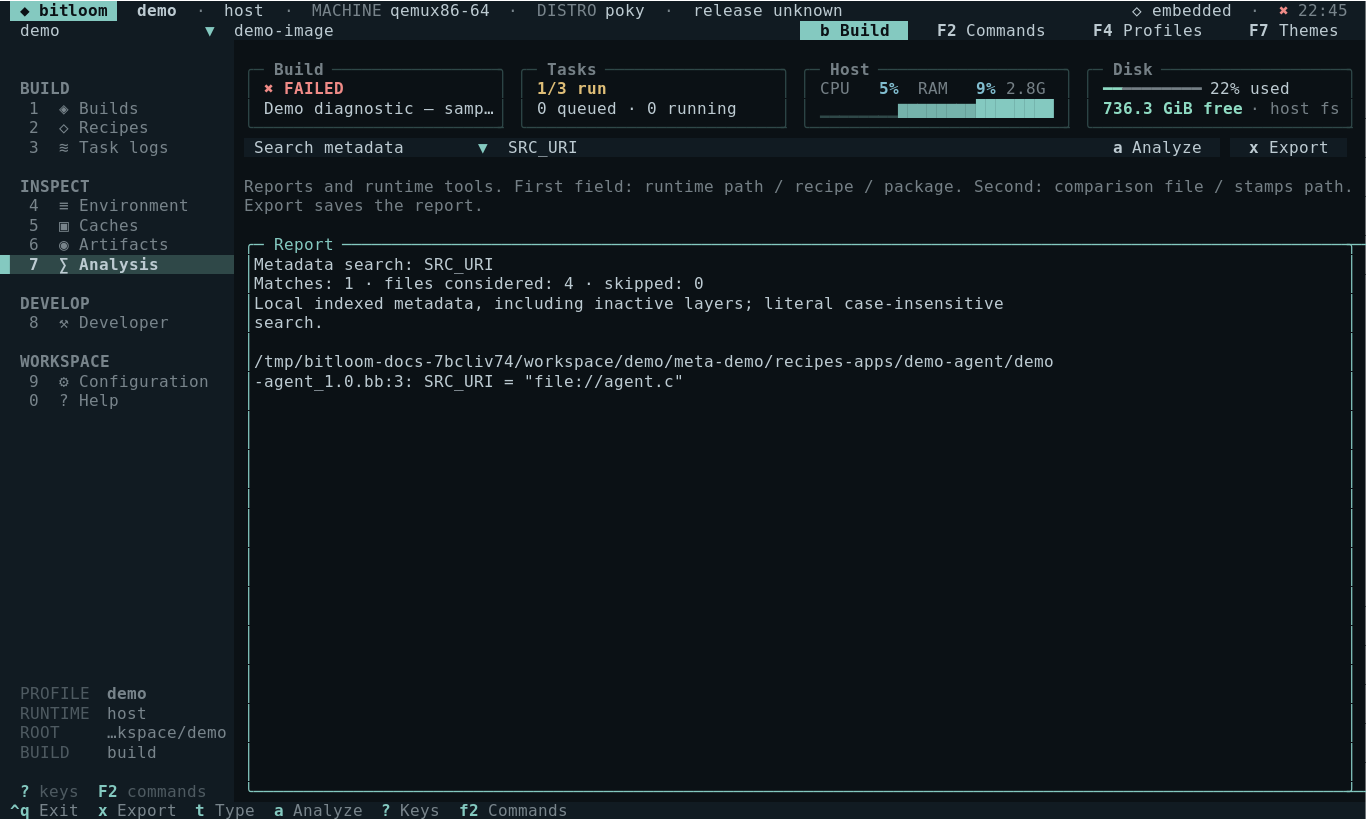Click the host CPU RAM usage graph
Viewport: 1366px width, 819px height.
(937, 109)
